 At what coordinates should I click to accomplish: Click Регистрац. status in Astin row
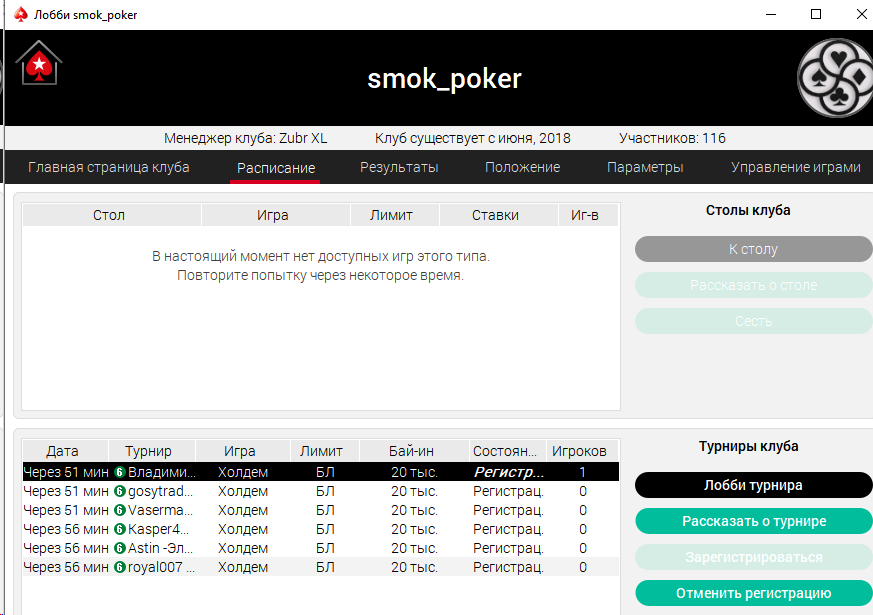click(508, 548)
